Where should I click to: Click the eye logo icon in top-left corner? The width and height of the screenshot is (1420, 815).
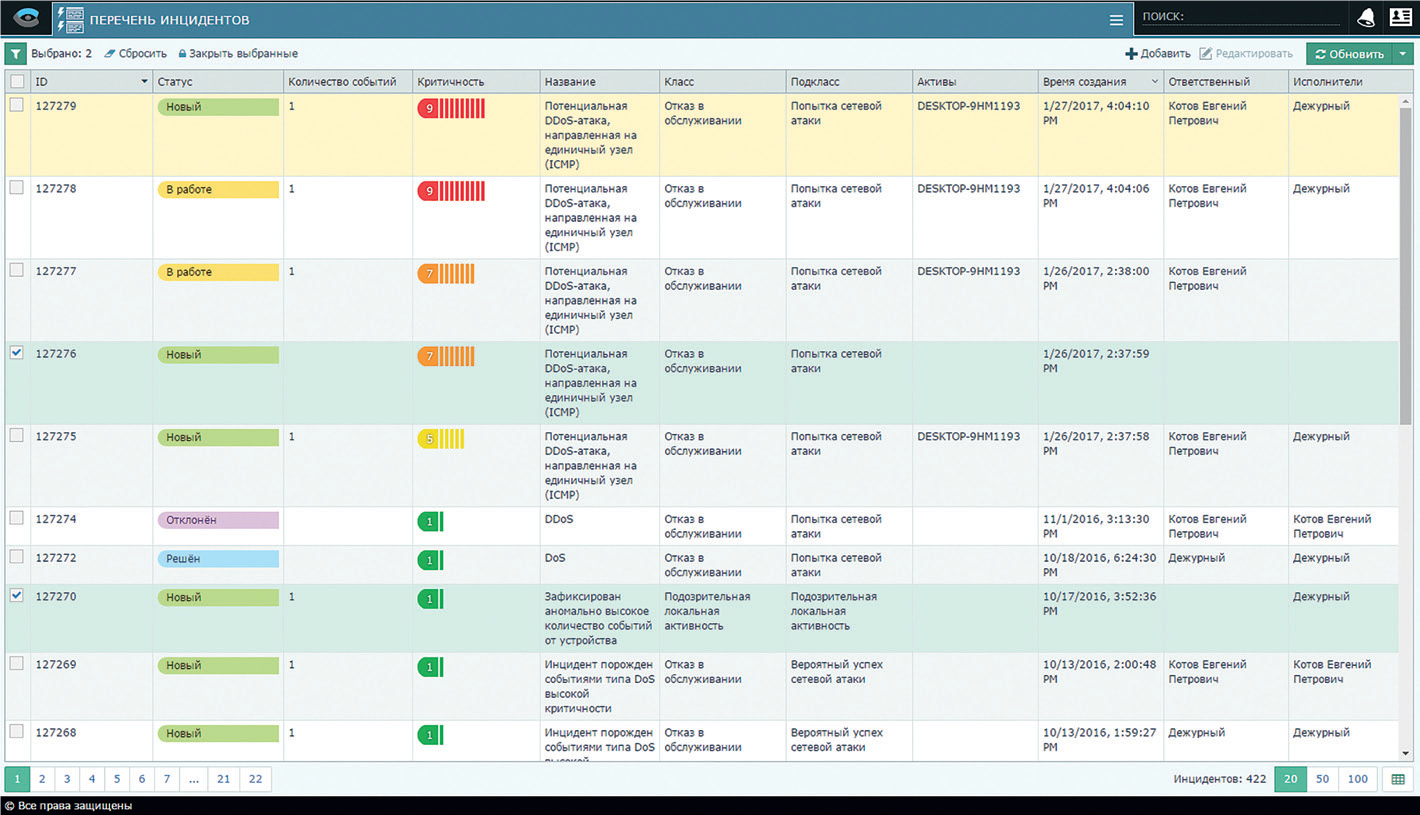[x=25, y=19]
